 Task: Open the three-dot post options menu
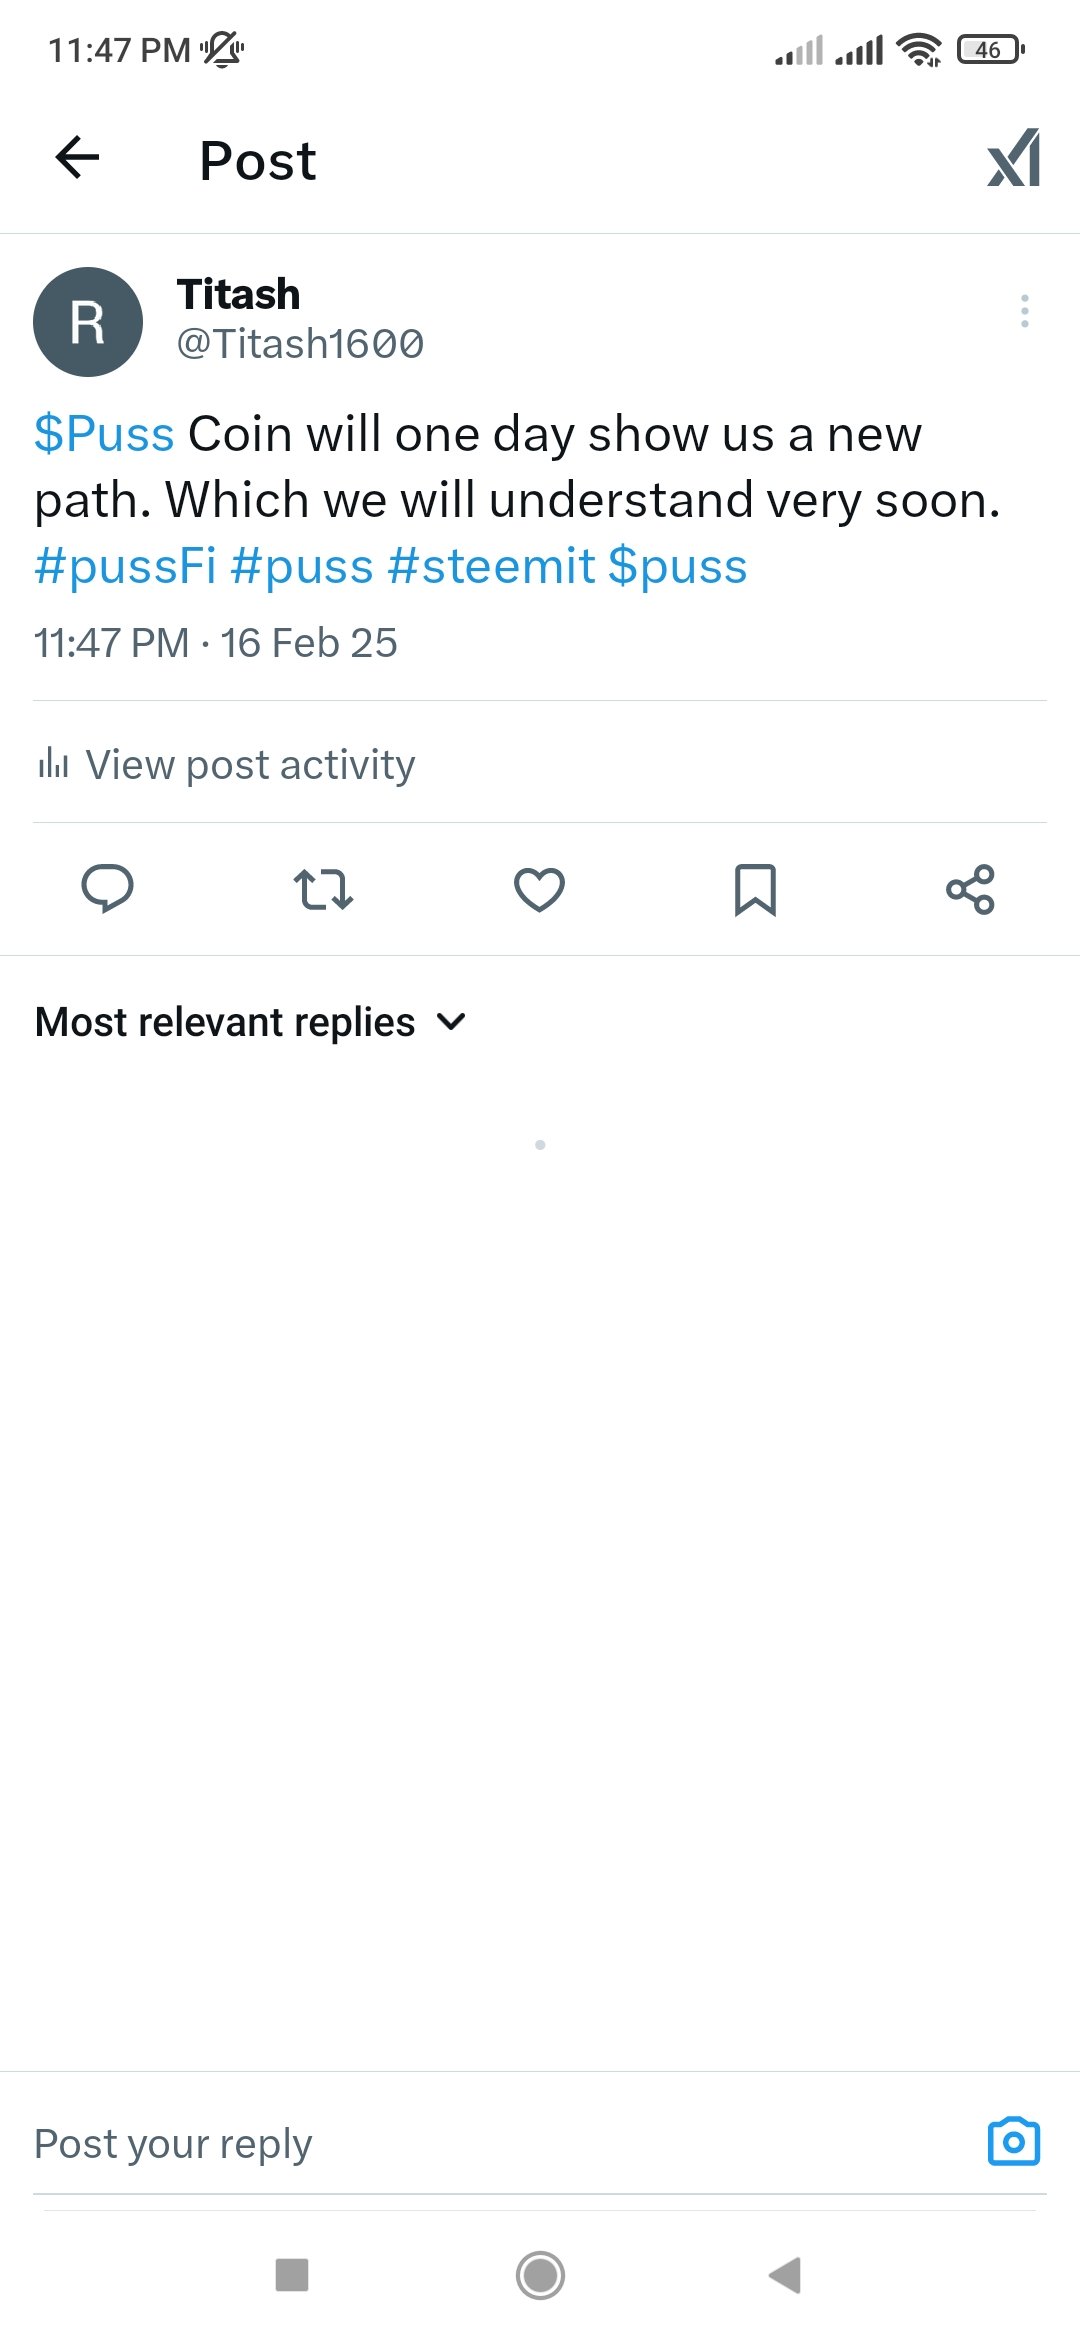coord(1024,311)
